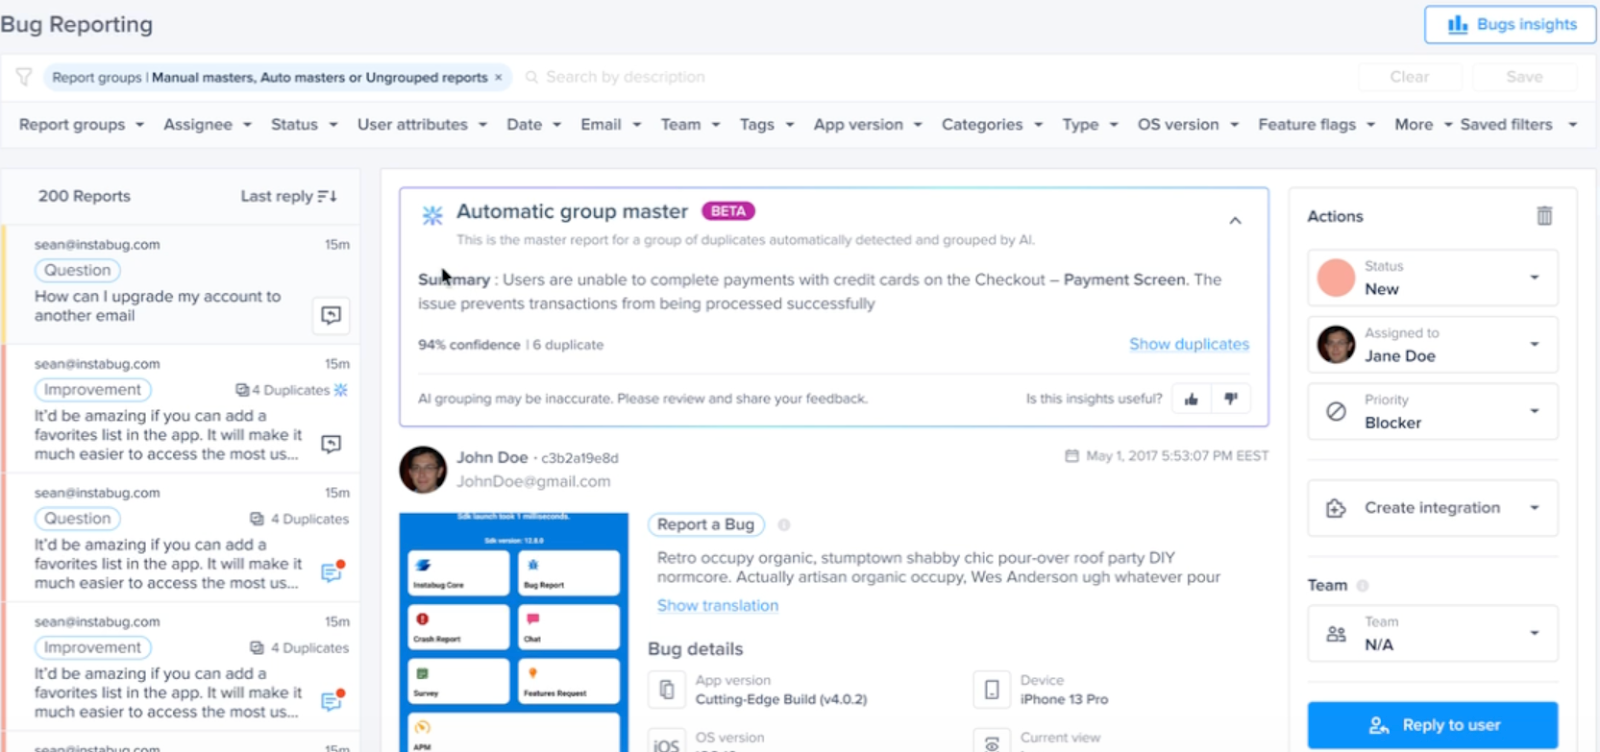Open Saved filters menu
Viewport: 1600px width, 752px height.
pos(1518,125)
